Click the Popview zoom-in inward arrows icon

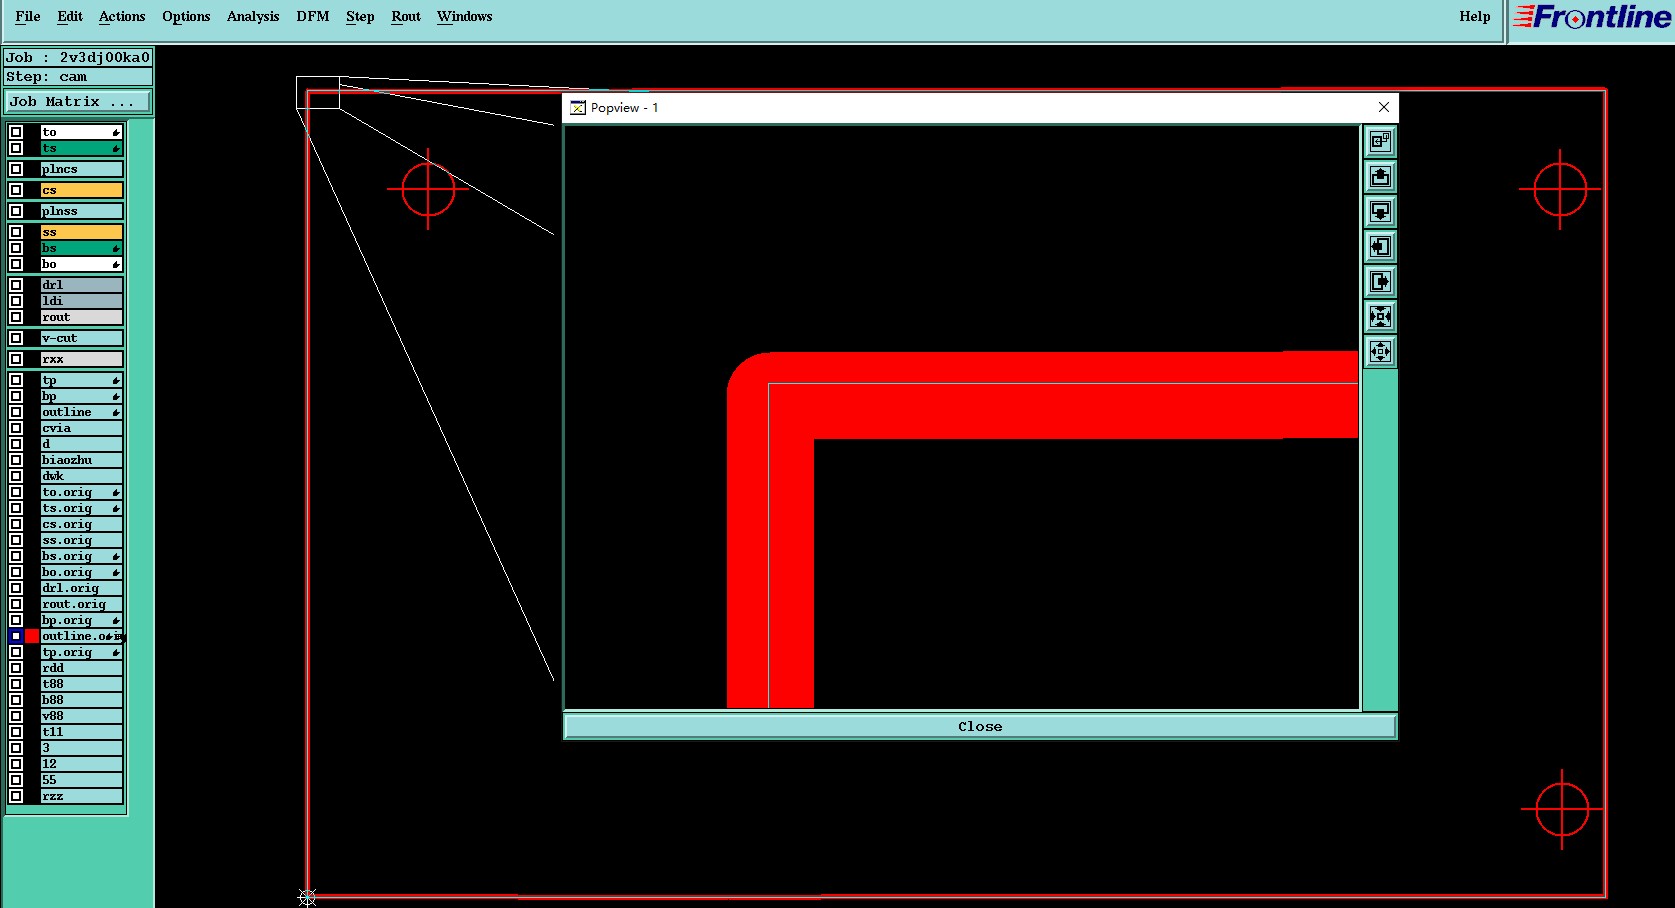1380,317
